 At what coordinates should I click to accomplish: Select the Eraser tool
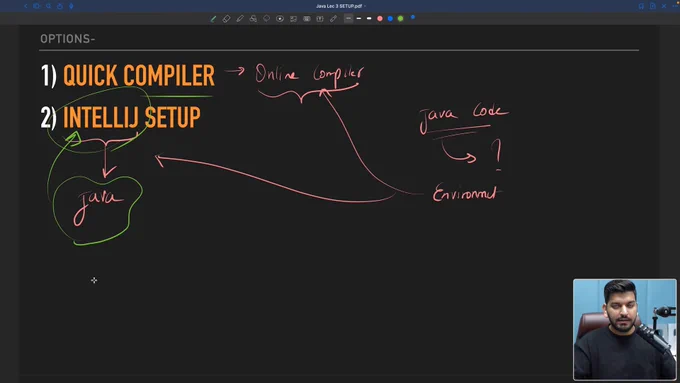tap(226, 19)
